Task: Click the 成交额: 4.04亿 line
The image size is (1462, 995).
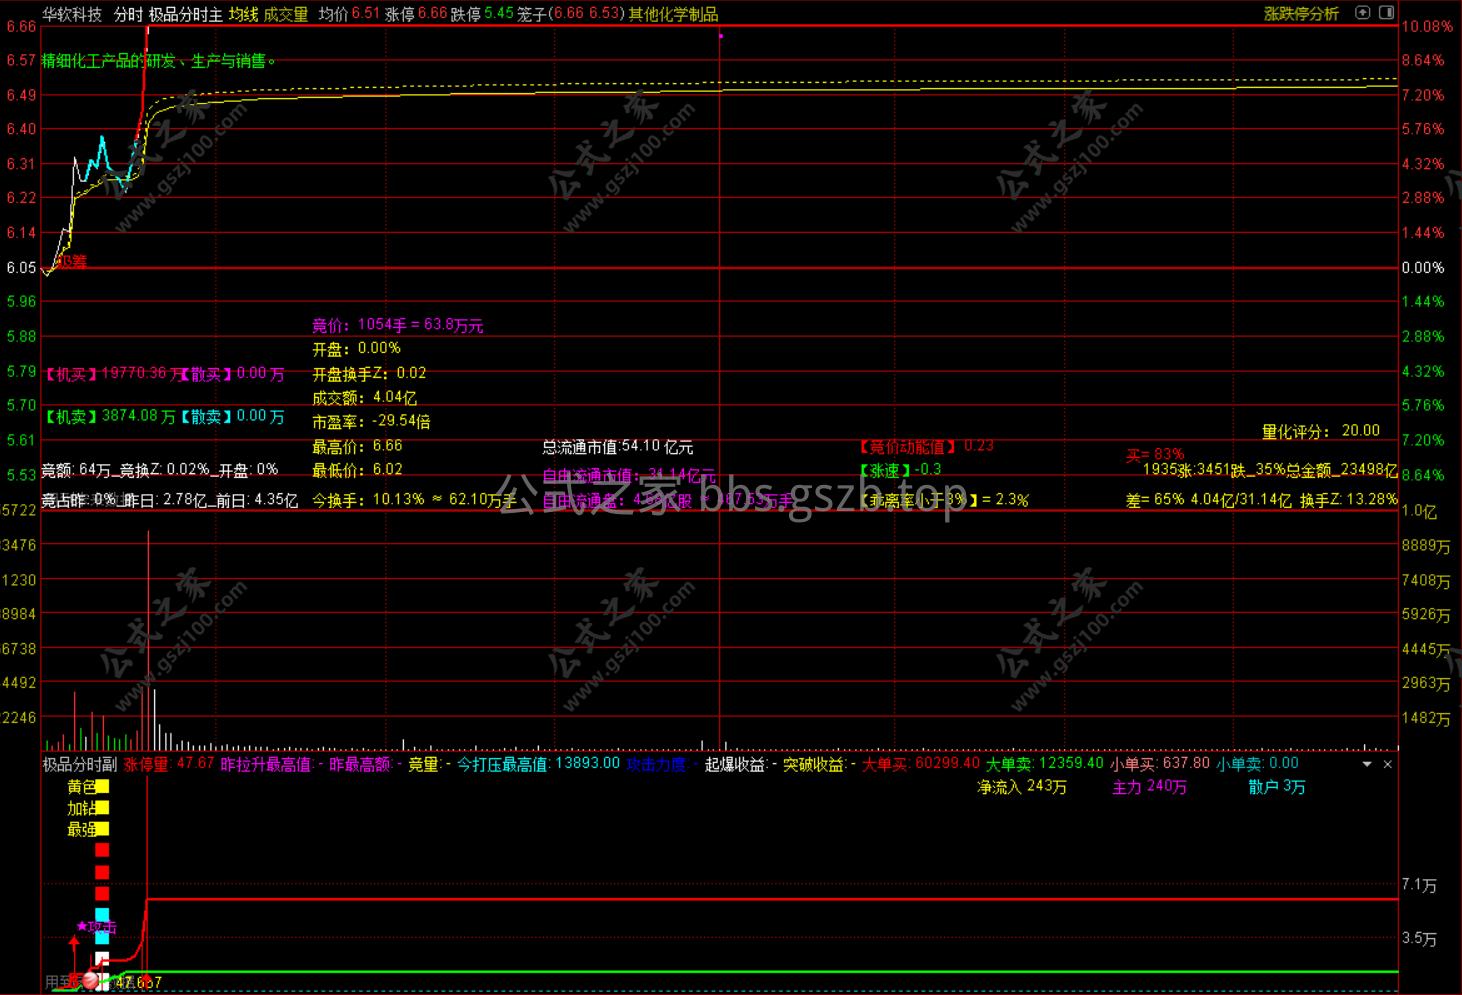Action: (x=364, y=397)
